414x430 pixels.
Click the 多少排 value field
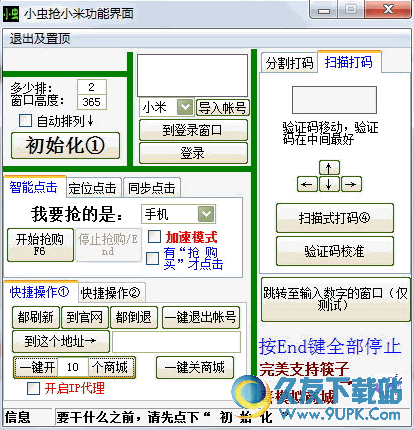coord(92,87)
